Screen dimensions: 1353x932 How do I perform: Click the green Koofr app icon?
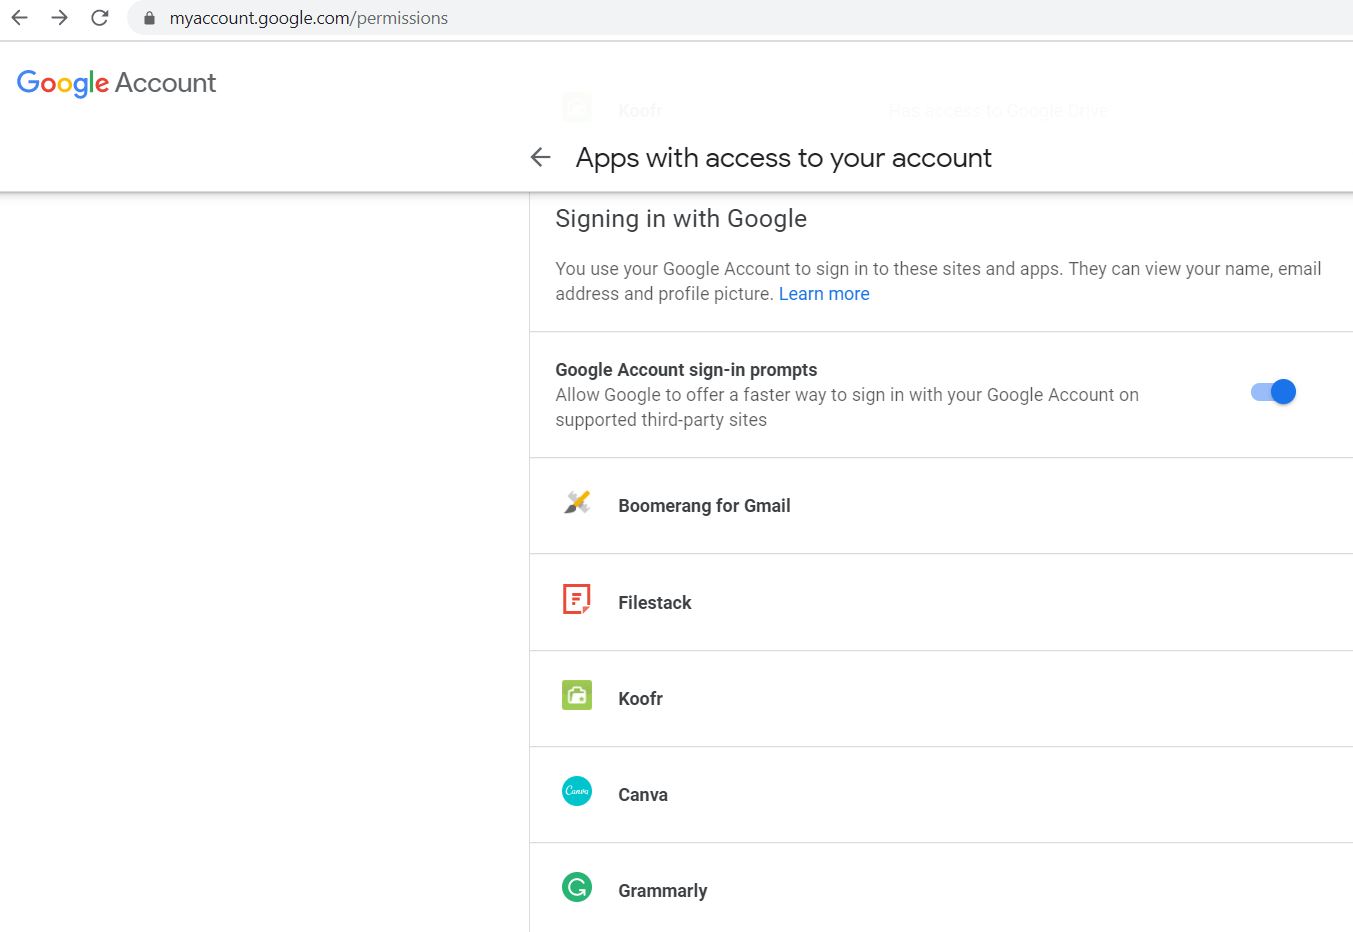[x=577, y=695]
